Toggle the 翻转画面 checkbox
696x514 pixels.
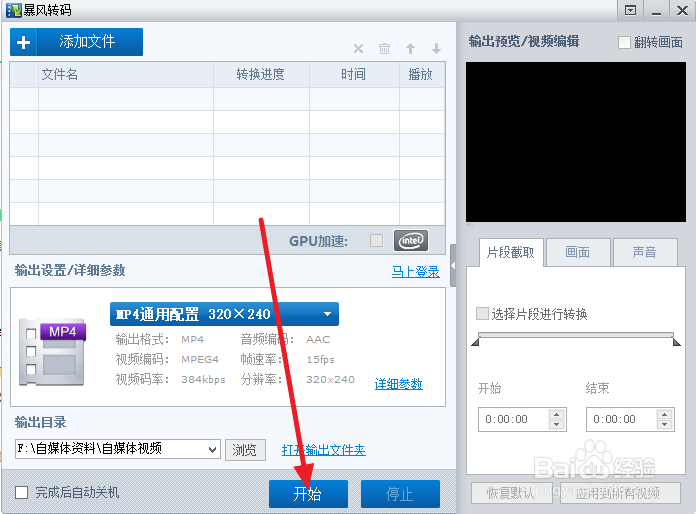(624, 43)
